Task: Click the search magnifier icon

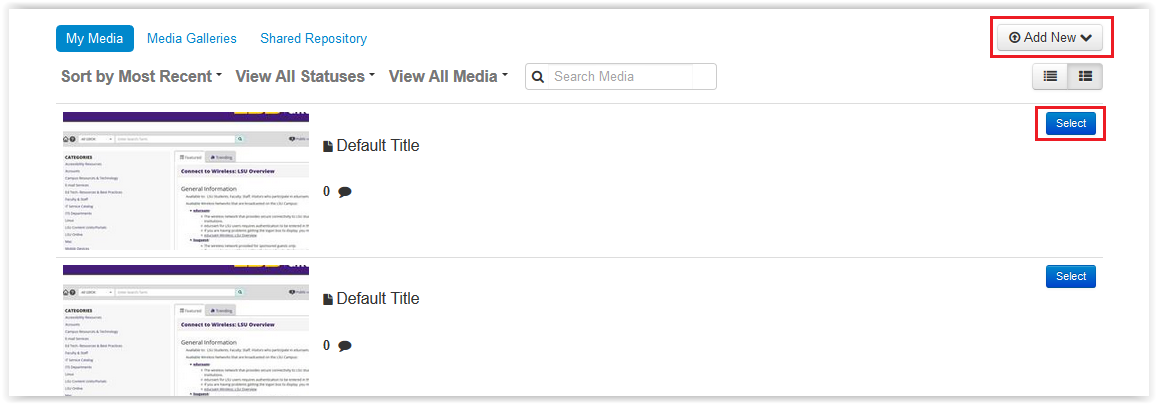Action: tap(538, 77)
